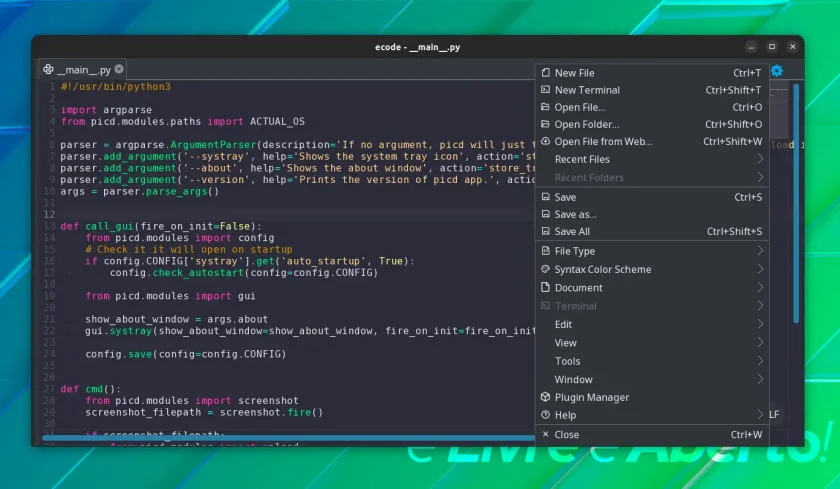
Task: Expand the View submenu arrow
Action: (x=760, y=342)
